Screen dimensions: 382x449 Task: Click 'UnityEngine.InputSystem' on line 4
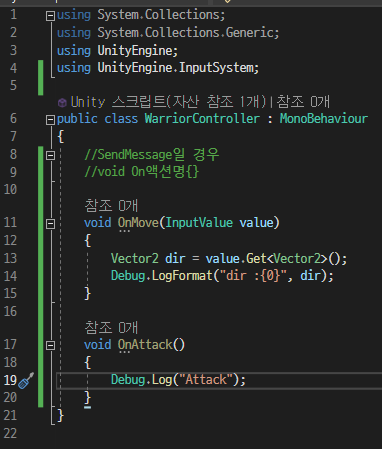176,68
